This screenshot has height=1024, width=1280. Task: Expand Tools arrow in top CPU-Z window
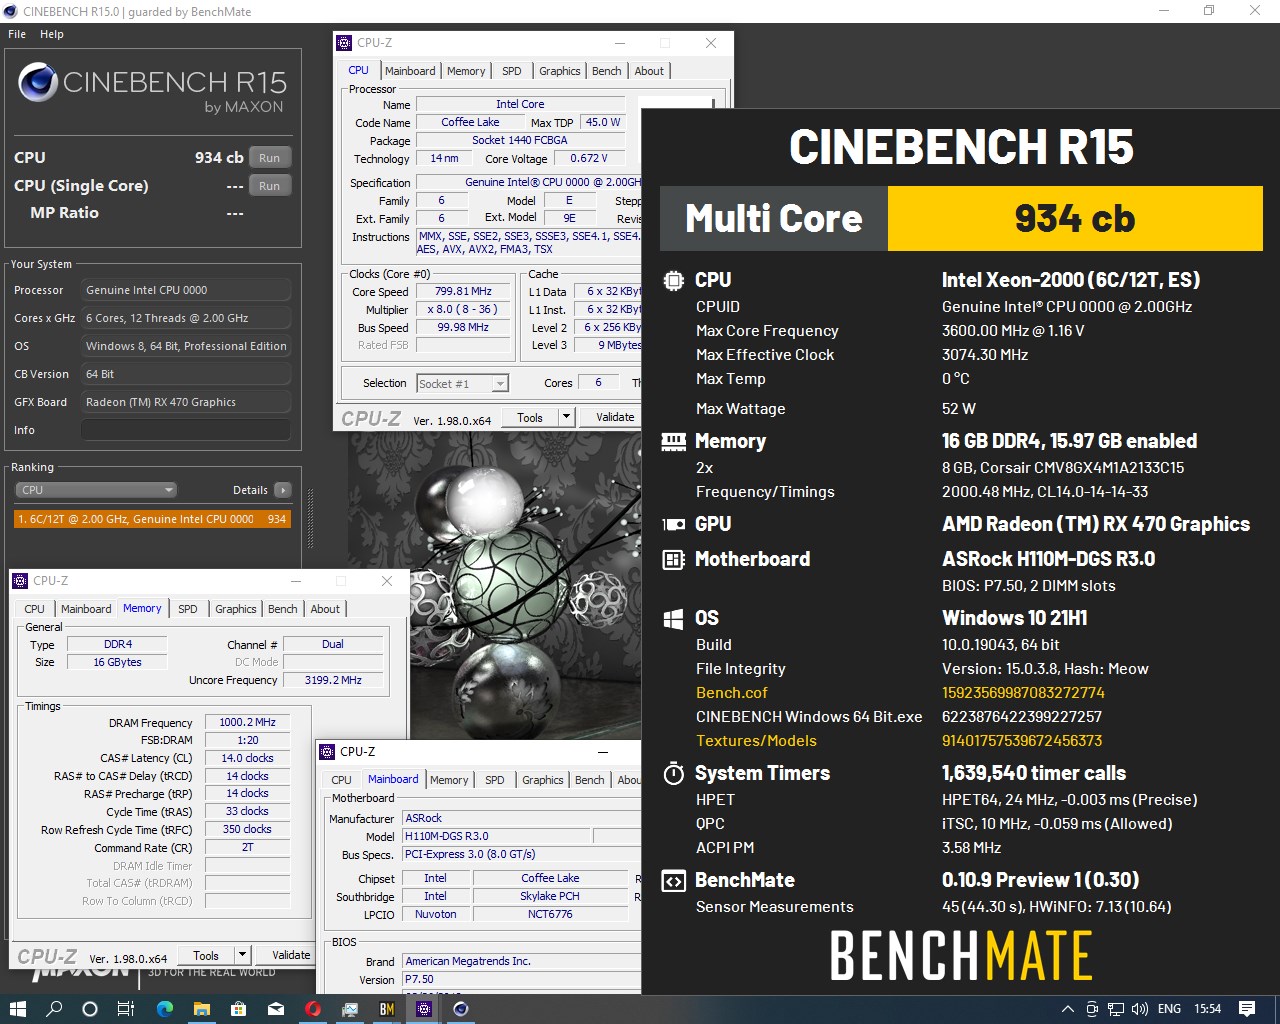coord(566,418)
